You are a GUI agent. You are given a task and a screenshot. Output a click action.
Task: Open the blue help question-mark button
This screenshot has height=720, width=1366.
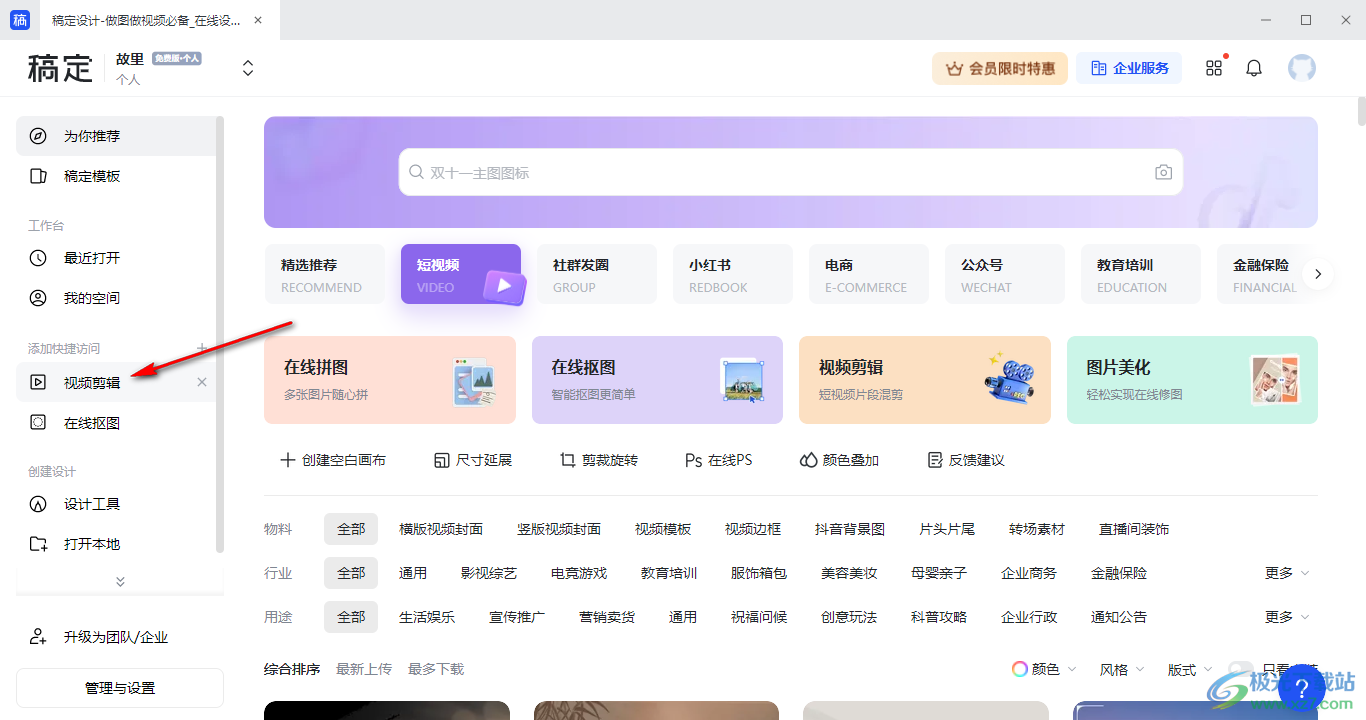click(1301, 688)
